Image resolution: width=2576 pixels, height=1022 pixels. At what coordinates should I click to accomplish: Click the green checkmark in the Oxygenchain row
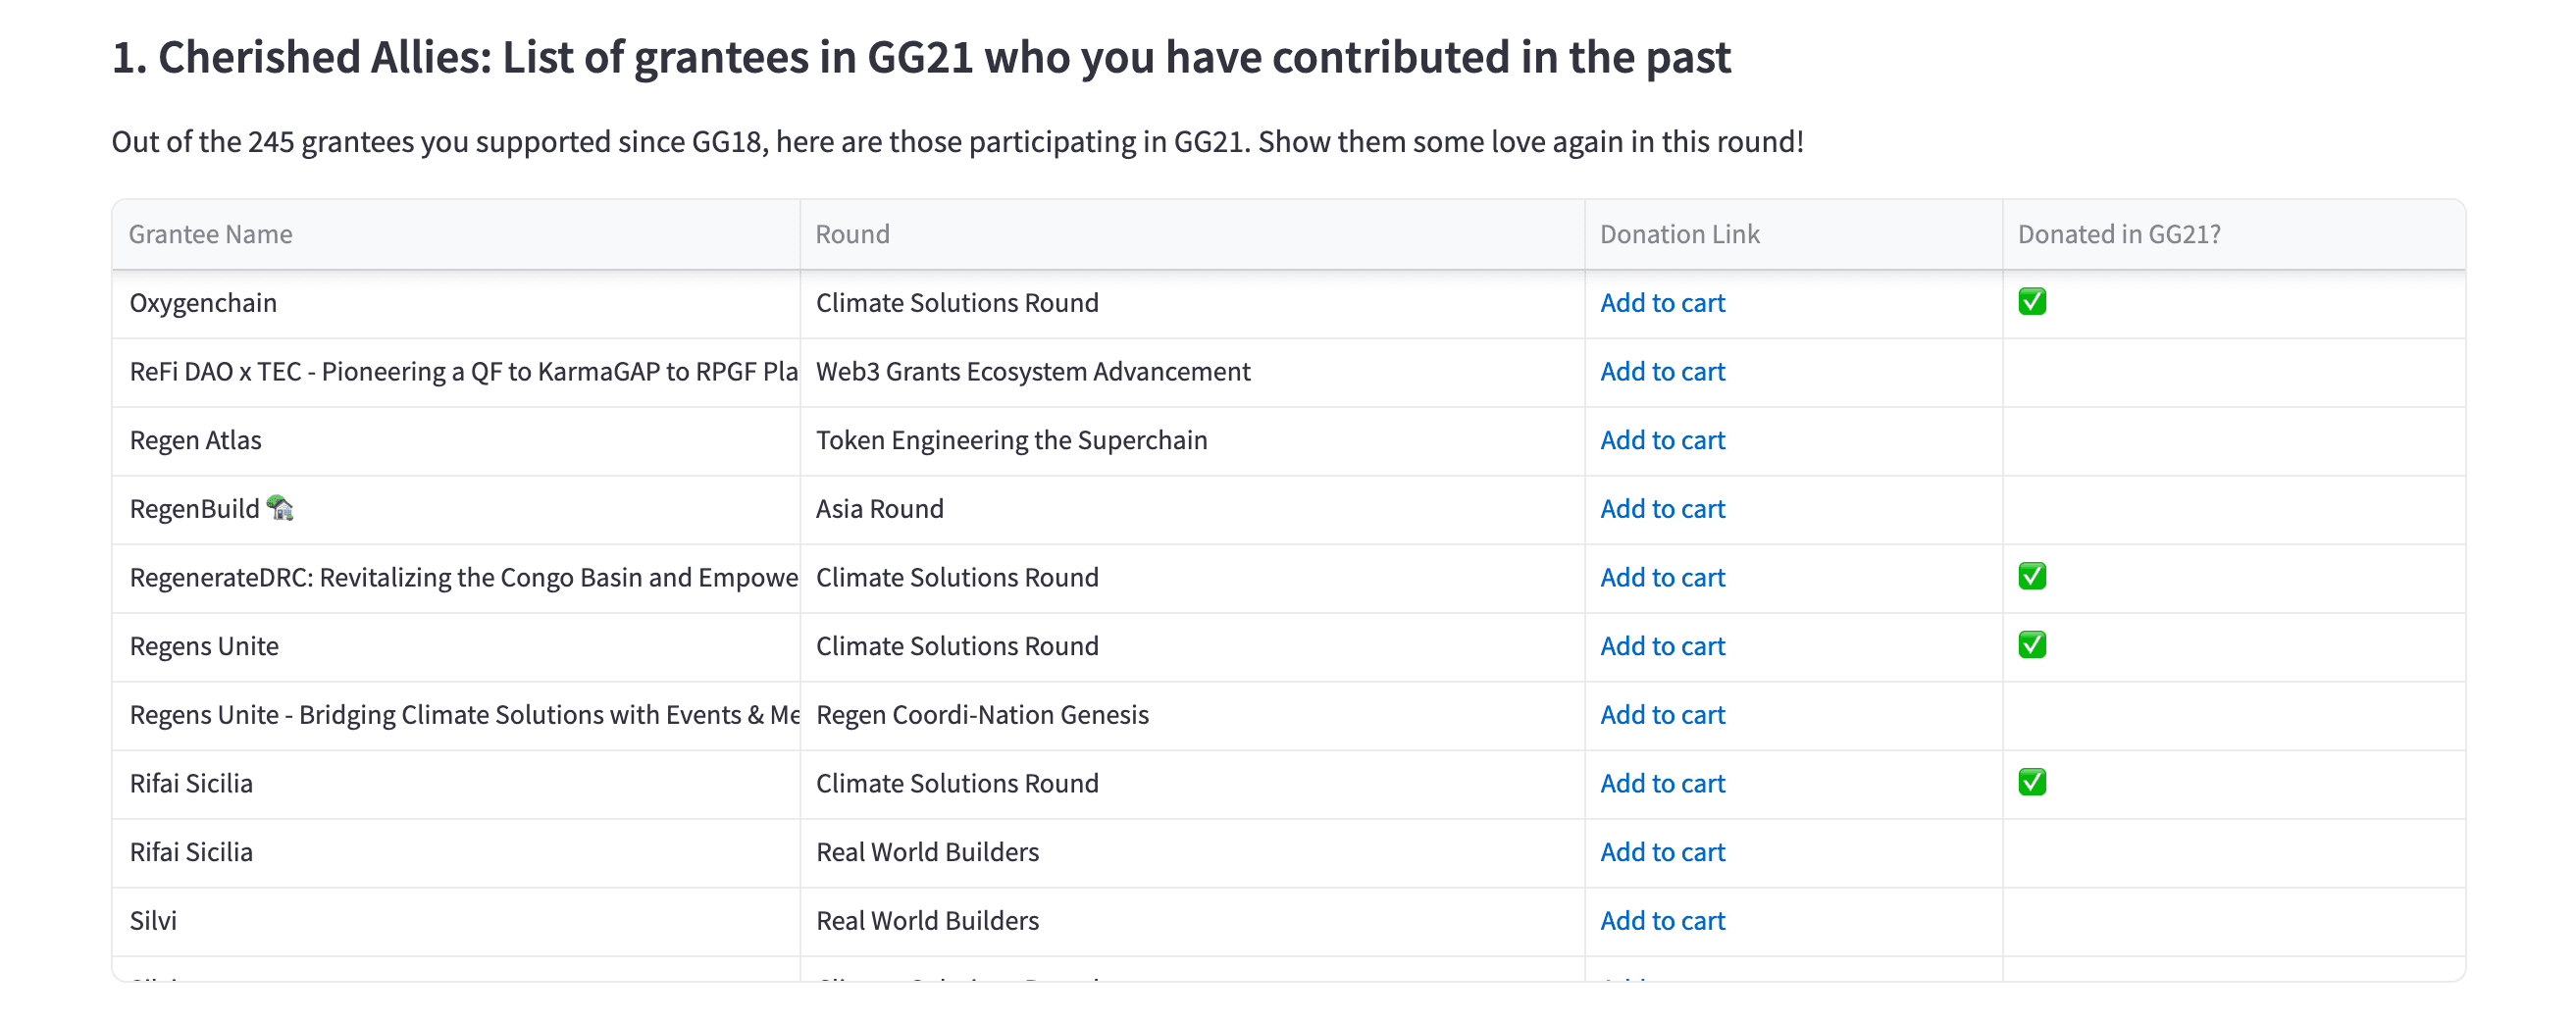click(2031, 302)
